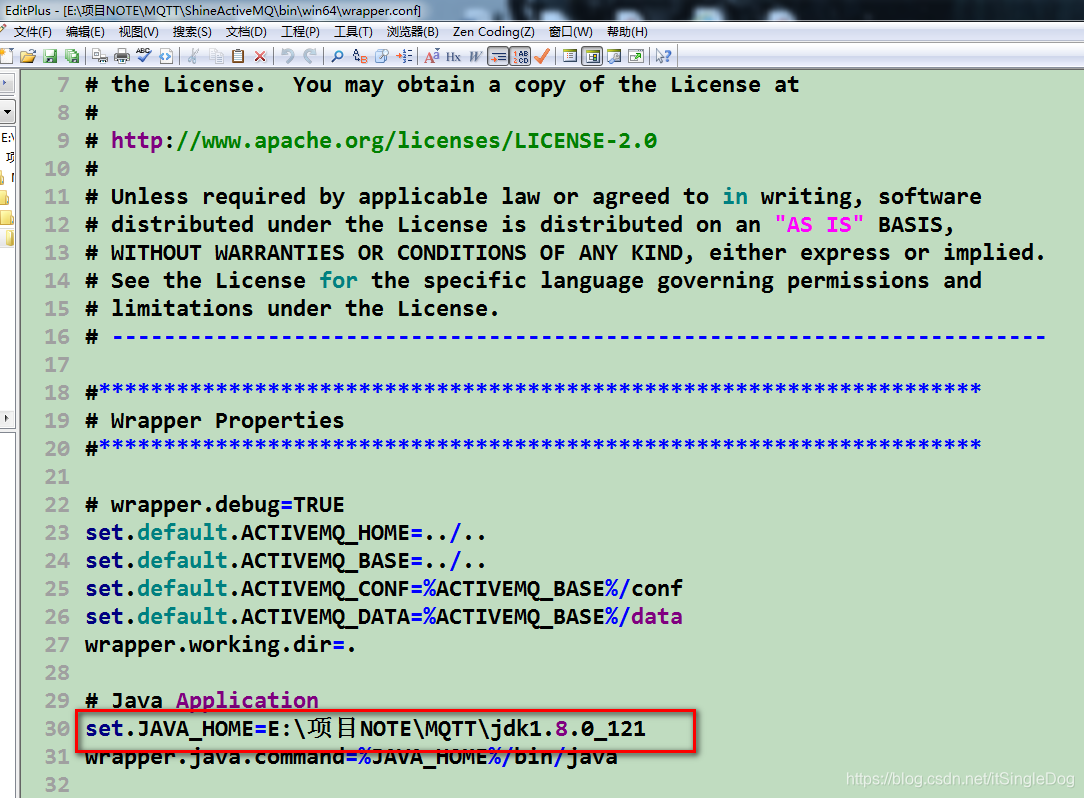Click '# Java Application' comment on line 29

tap(202, 700)
